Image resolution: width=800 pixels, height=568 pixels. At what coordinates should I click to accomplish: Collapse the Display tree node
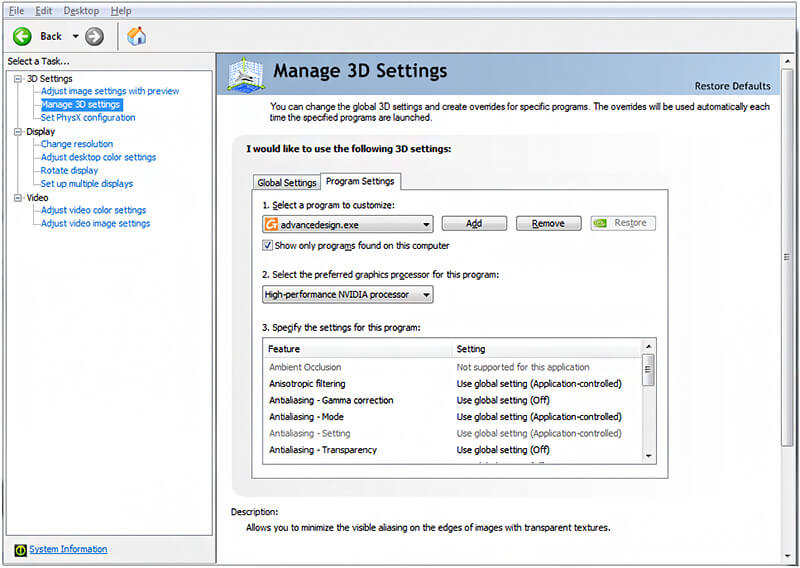[19, 132]
